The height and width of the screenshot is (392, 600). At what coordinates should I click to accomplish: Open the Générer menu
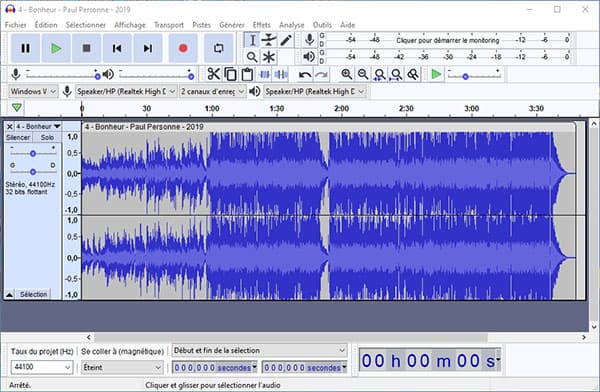pos(232,25)
